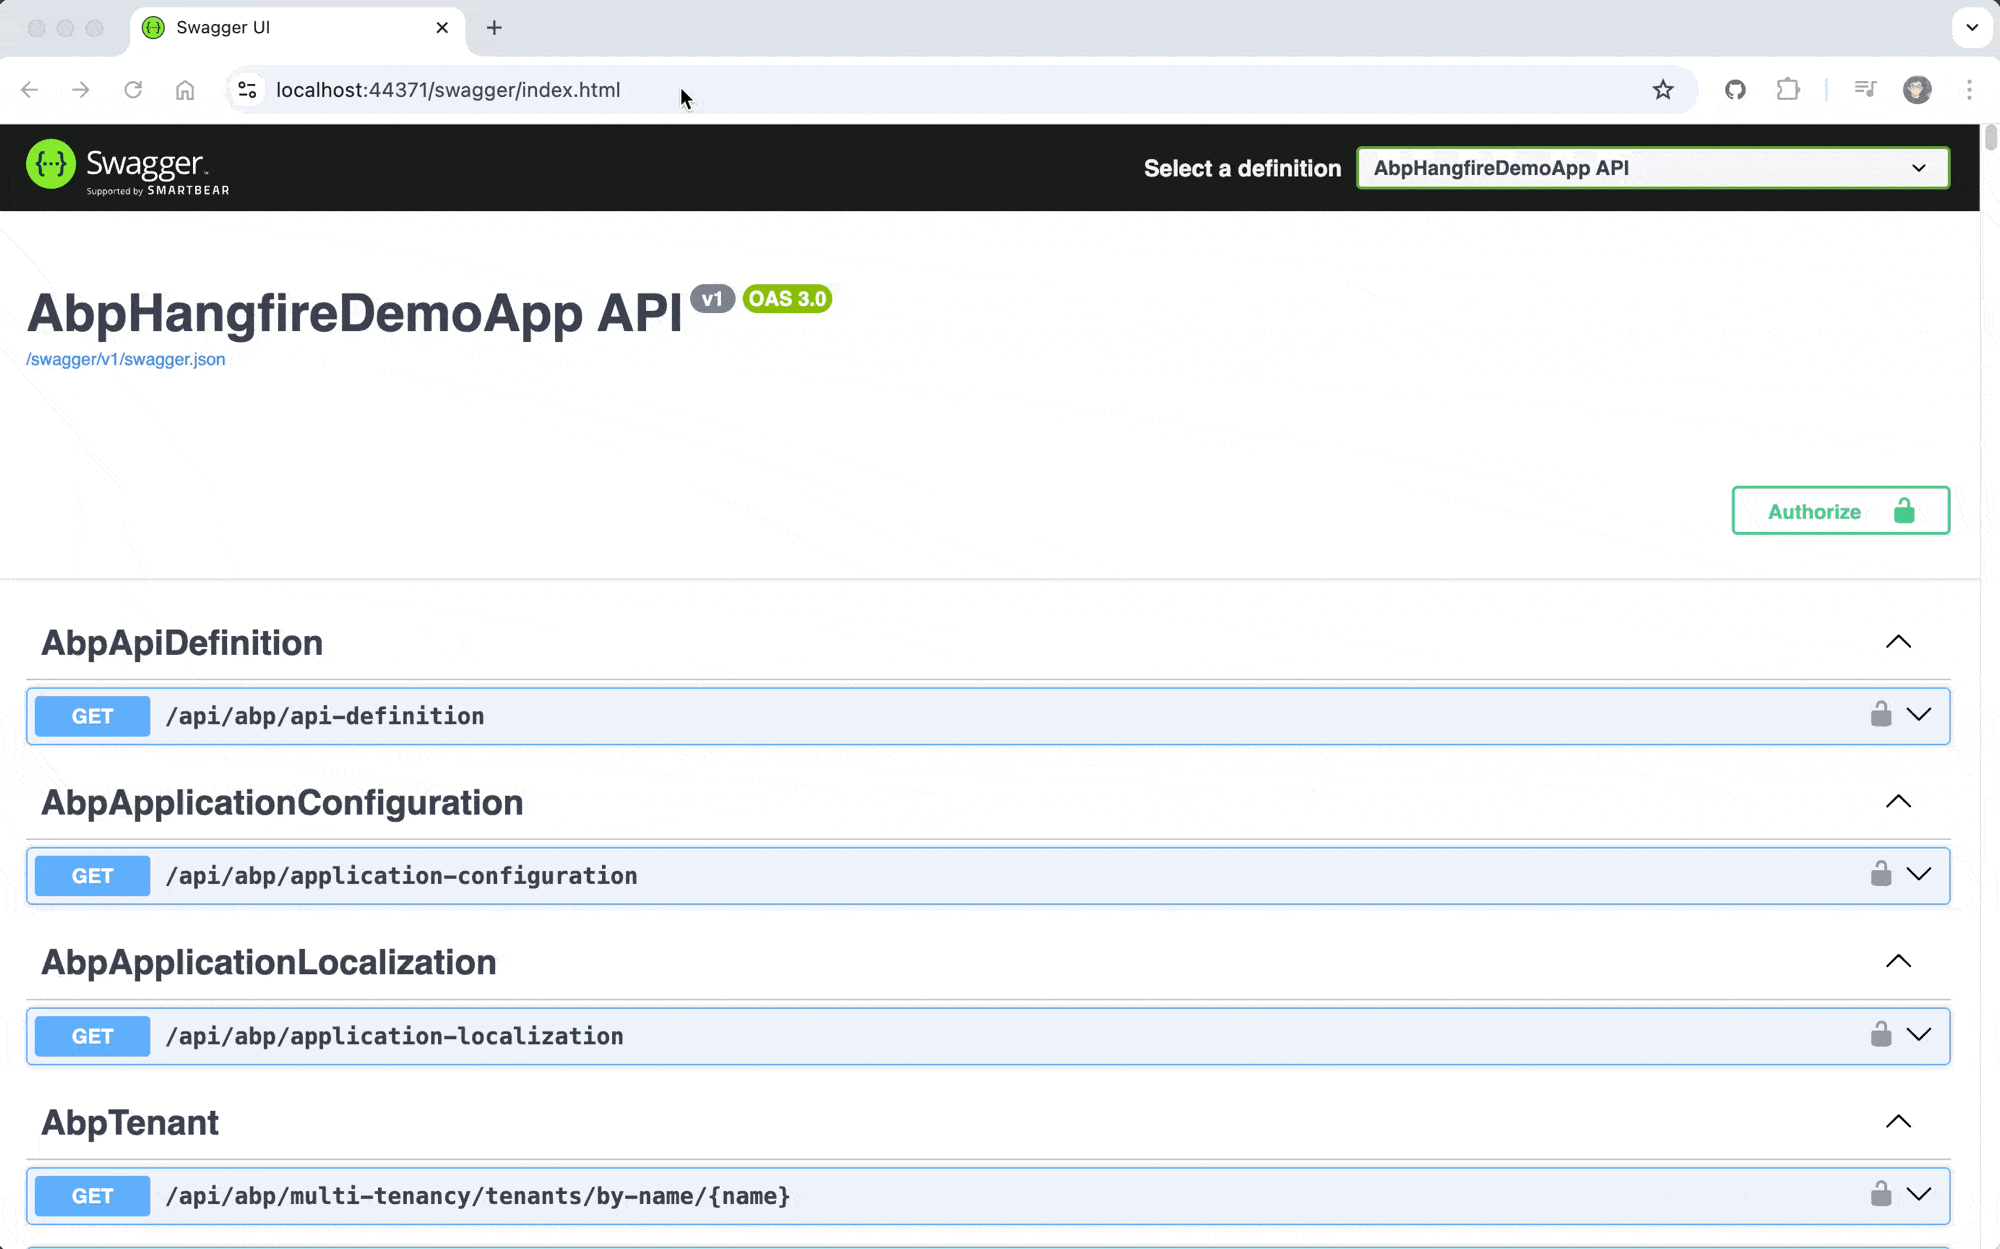The image size is (2000, 1249).
Task: Open the GitHub extension icon
Action: click(1735, 90)
